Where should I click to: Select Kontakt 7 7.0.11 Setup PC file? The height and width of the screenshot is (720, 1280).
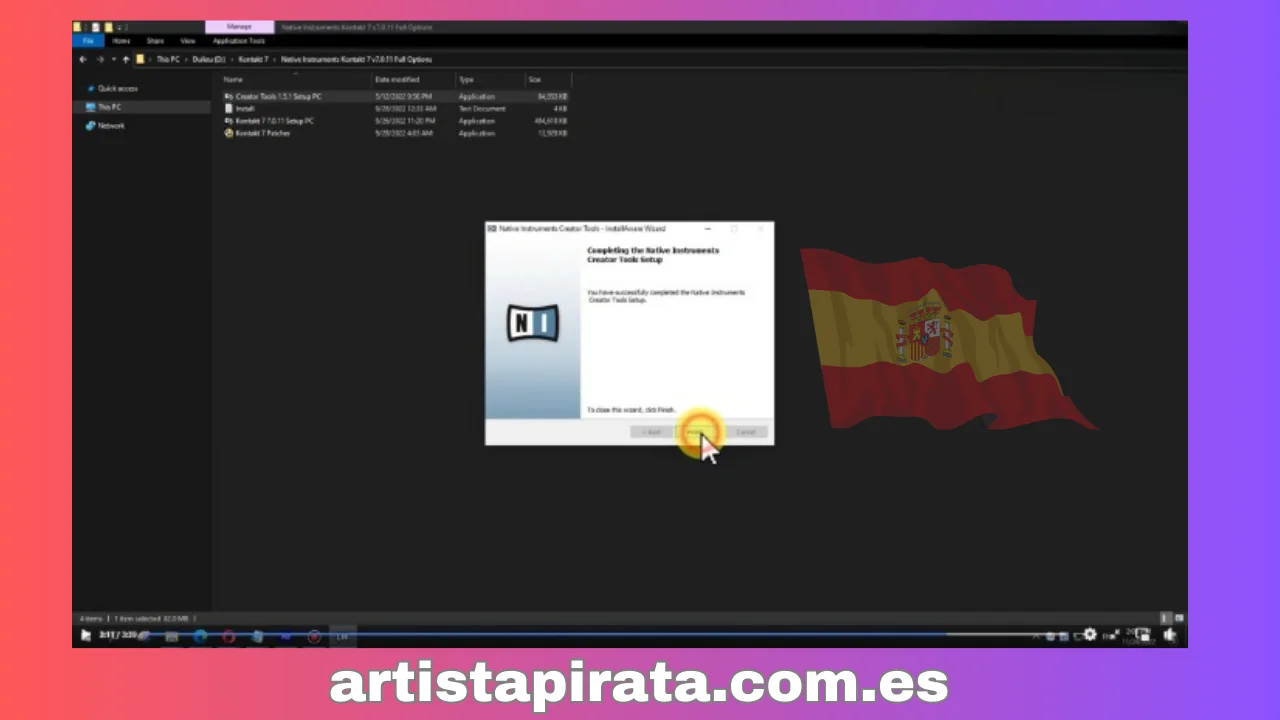coord(274,121)
